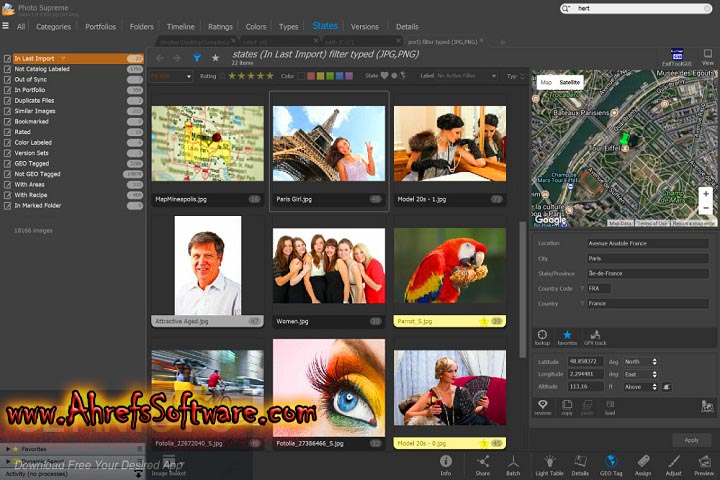Click the Apply button
Viewport: 720px width, 480px height.
pos(692,440)
